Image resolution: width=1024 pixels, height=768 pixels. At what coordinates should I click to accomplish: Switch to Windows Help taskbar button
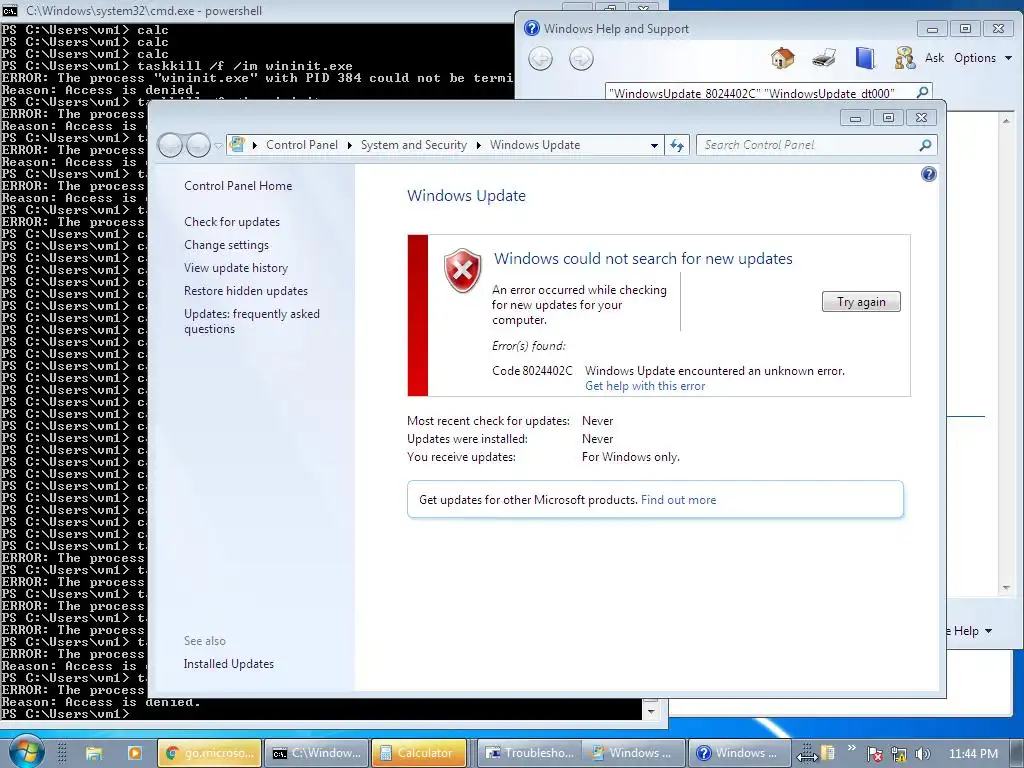739,753
